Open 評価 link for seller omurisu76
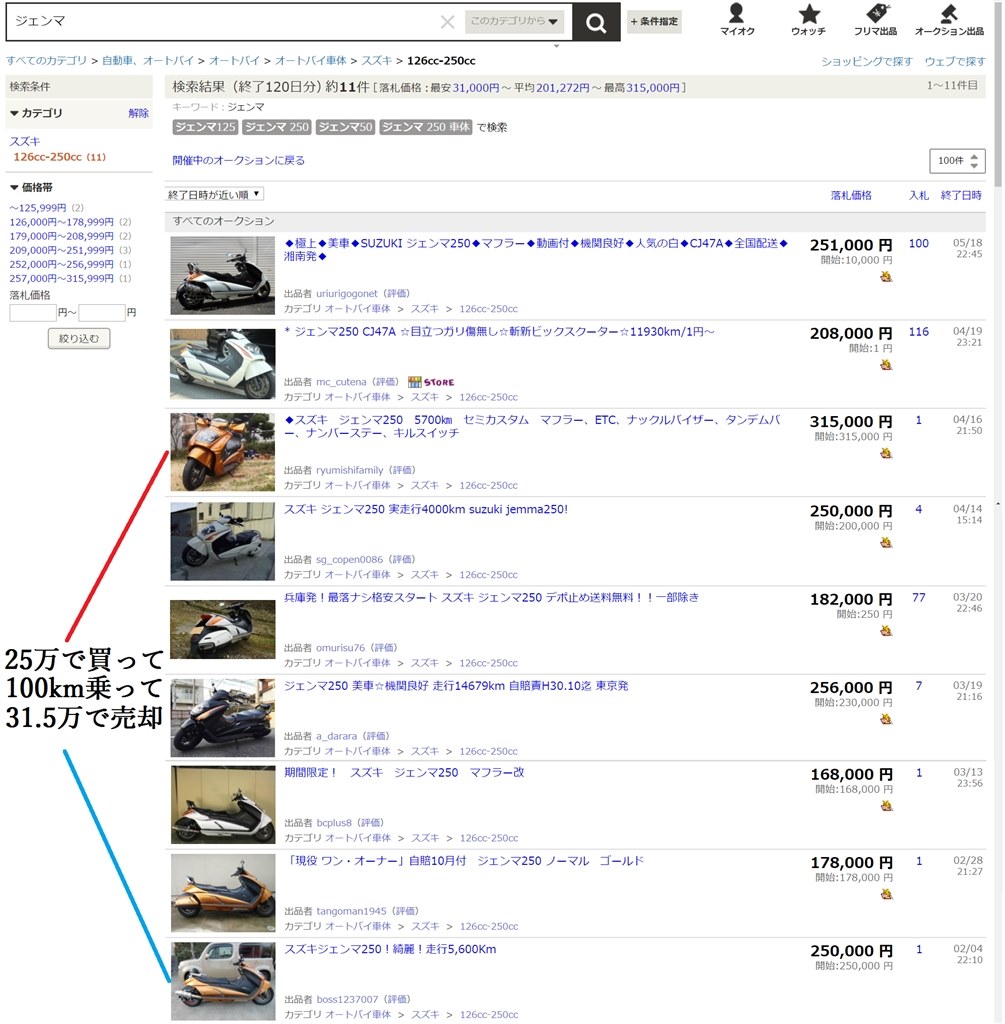This screenshot has width=1005, height=1024. (384, 648)
